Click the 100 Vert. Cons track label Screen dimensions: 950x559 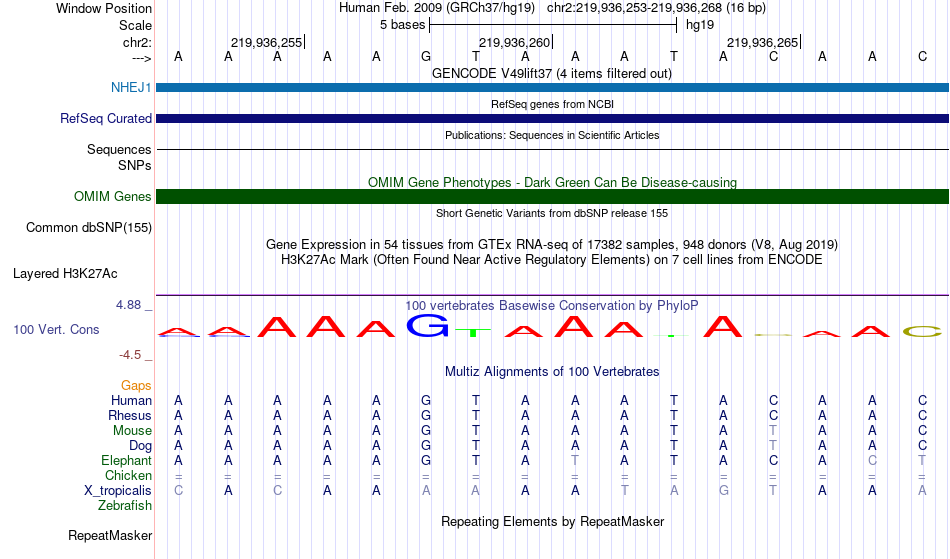pyautogui.click(x=56, y=329)
